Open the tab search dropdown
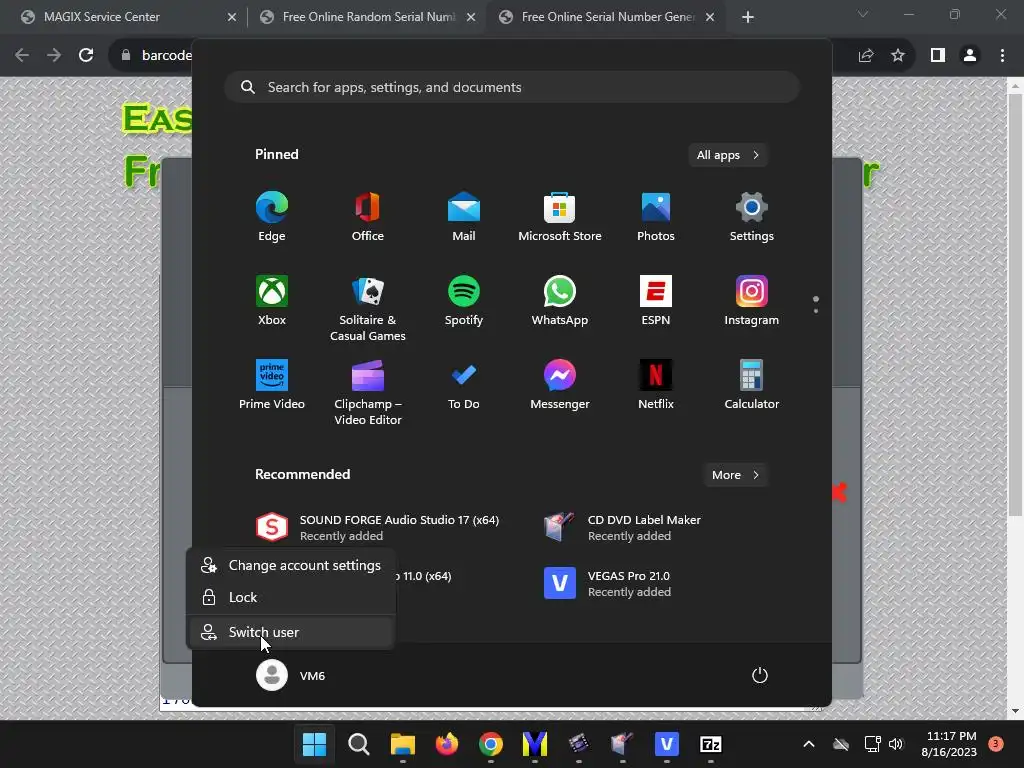The image size is (1024, 768). [863, 14]
